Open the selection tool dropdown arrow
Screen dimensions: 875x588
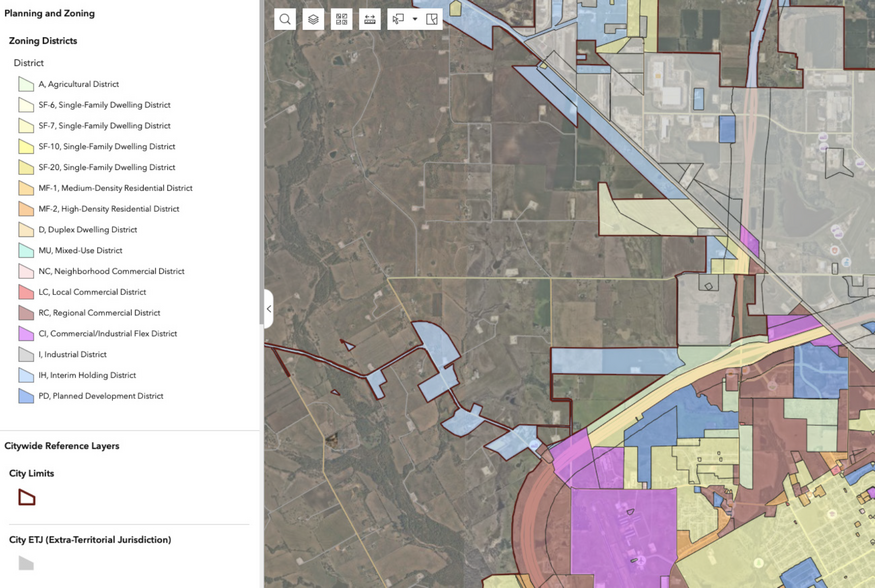(415, 19)
